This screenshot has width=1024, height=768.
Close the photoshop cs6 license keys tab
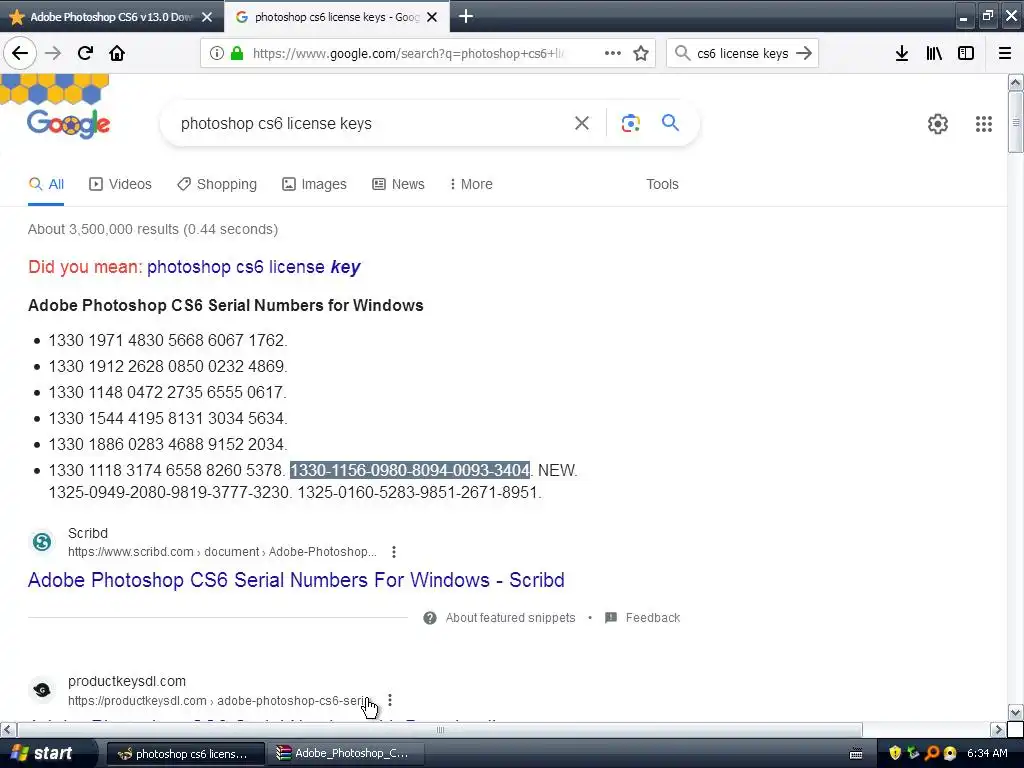[x=432, y=17]
